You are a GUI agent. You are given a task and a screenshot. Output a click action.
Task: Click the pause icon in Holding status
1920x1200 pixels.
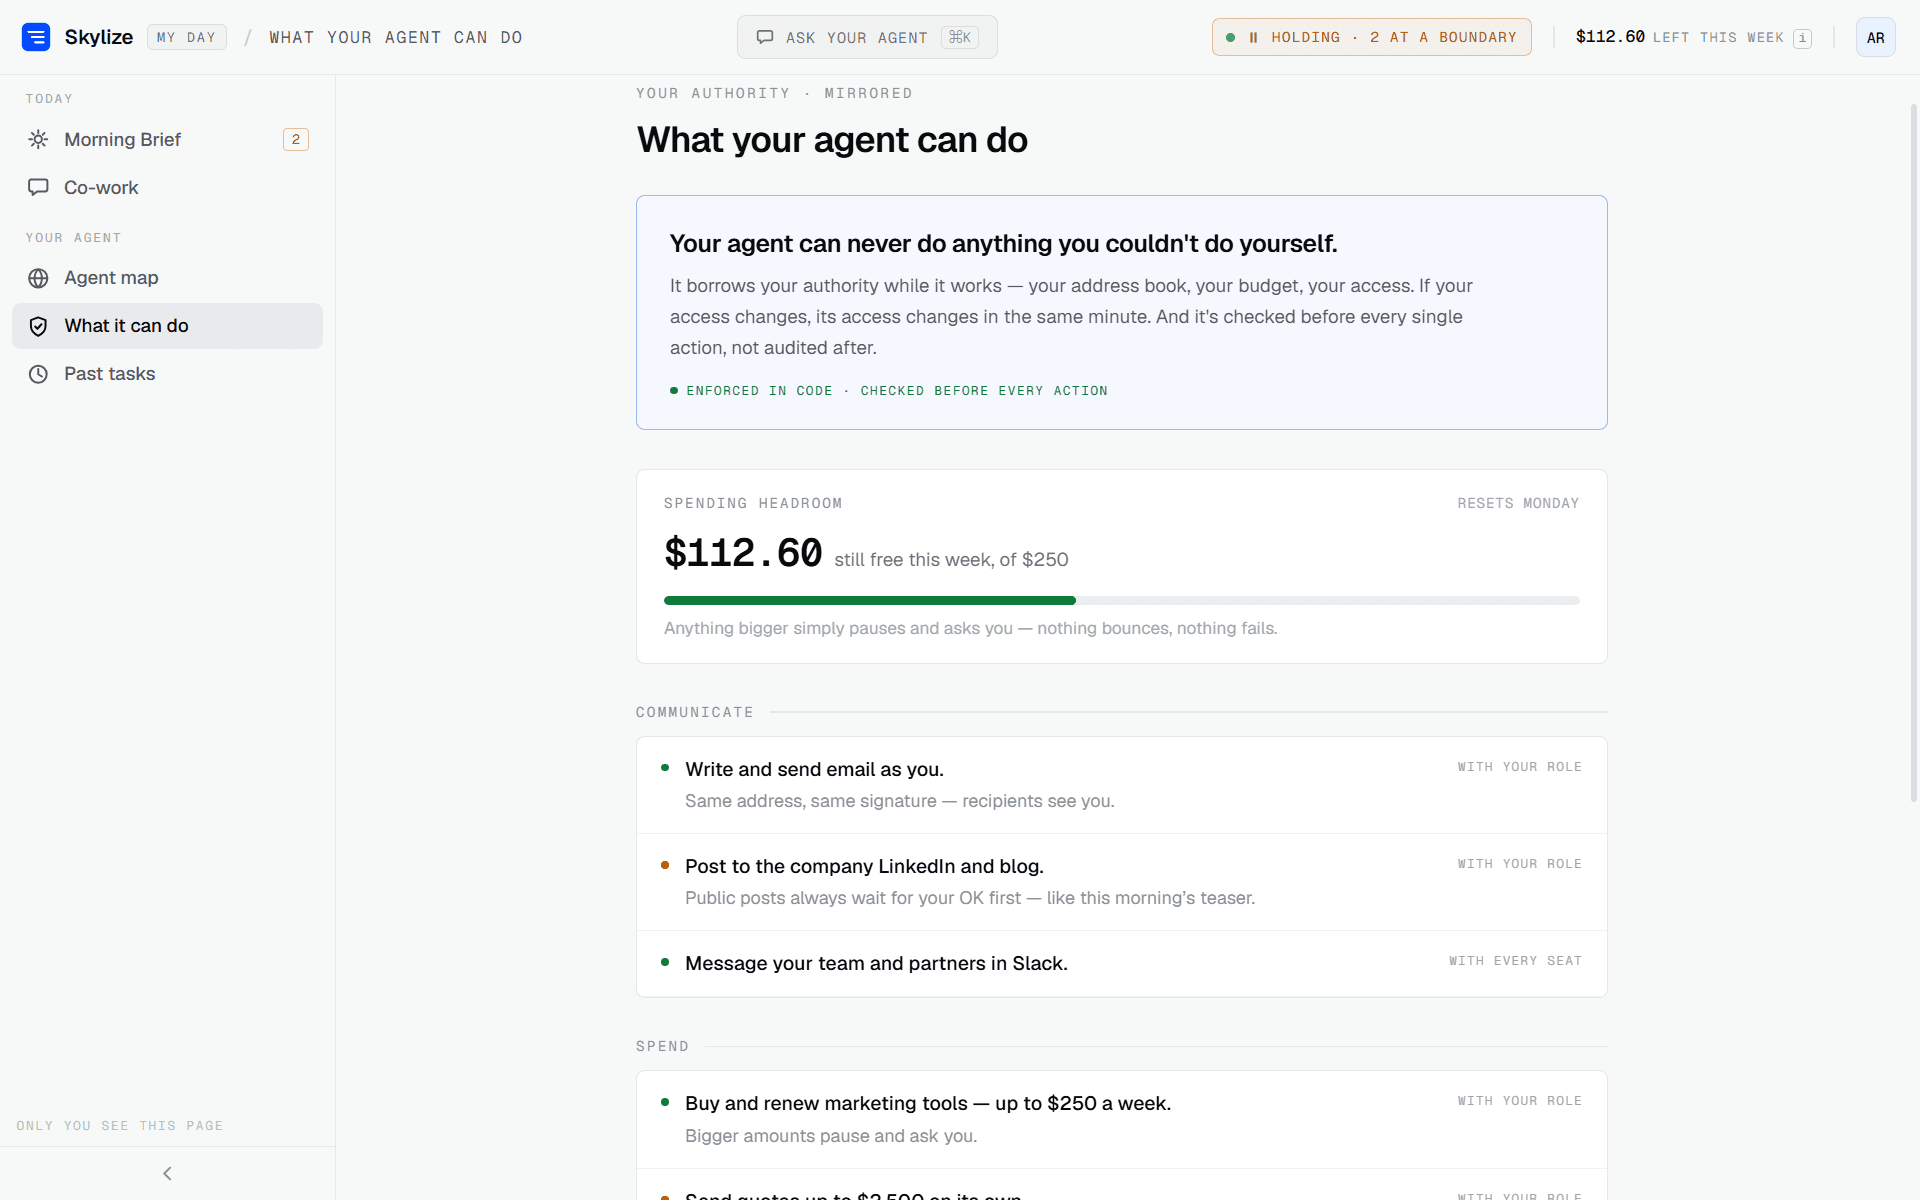tap(1253, 37)
